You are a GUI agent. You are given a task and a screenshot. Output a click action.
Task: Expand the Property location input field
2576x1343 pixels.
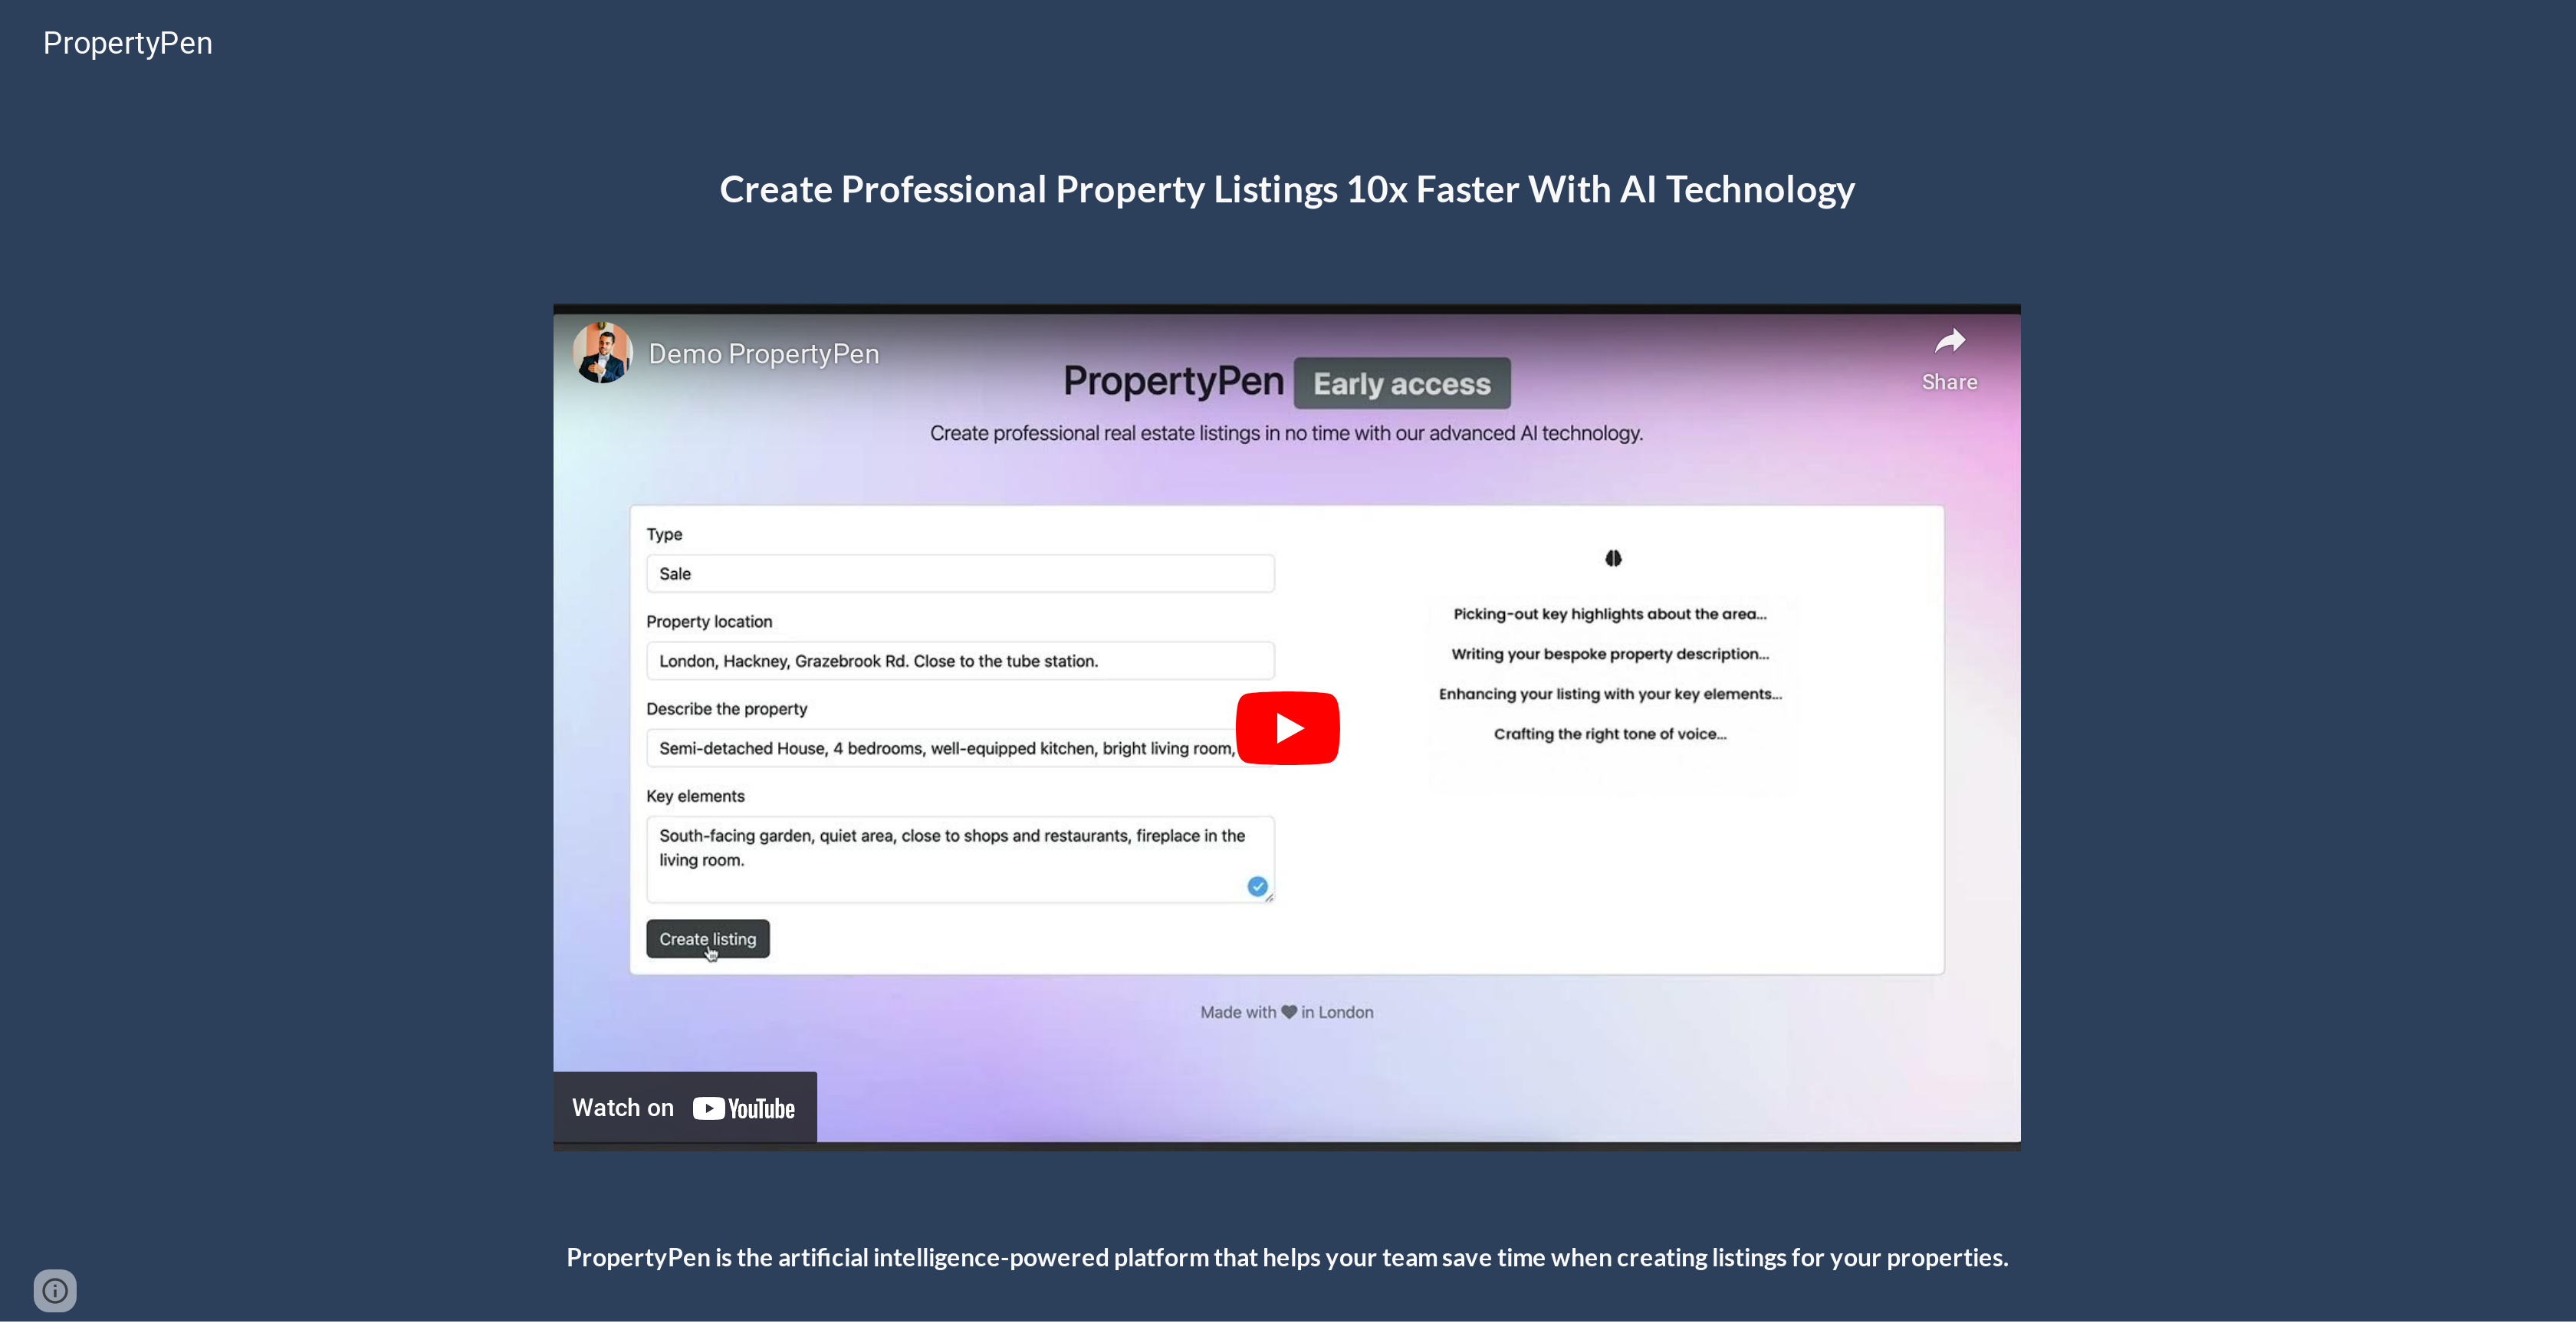[x=961, y=659]
